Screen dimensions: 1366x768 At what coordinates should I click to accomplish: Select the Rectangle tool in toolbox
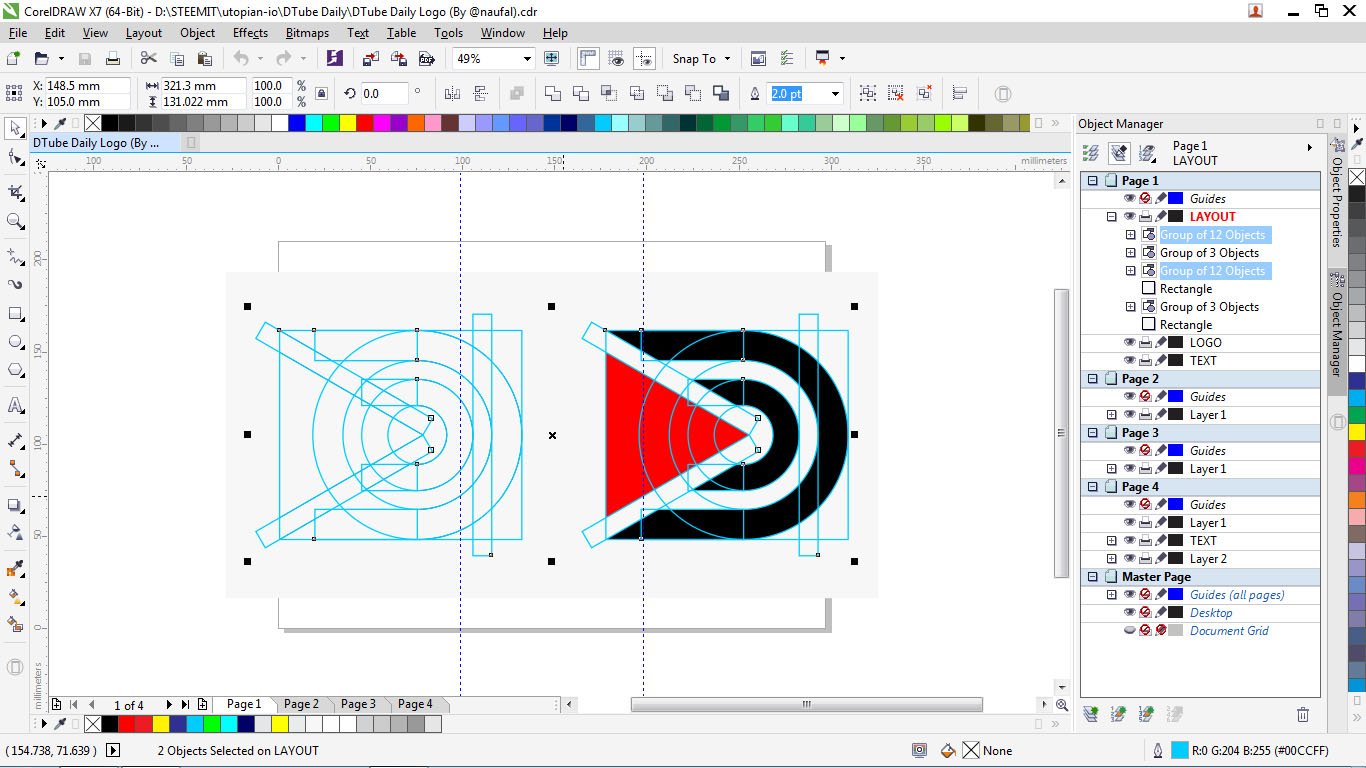(x=15, y=313)
